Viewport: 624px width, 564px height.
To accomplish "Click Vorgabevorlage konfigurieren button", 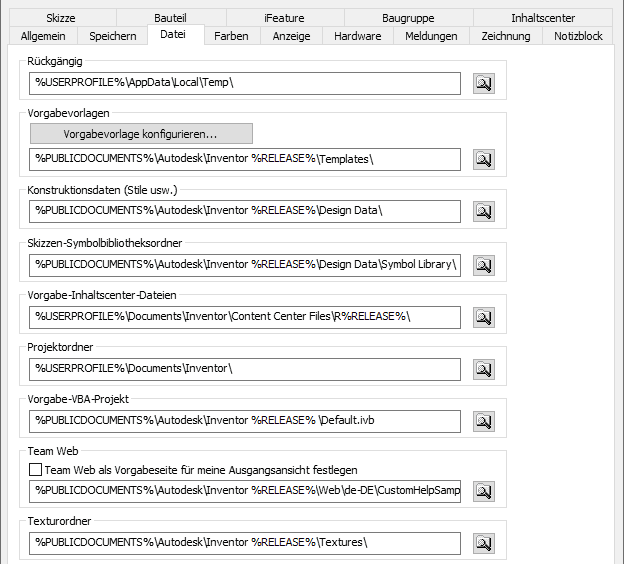I will point(140,133).
